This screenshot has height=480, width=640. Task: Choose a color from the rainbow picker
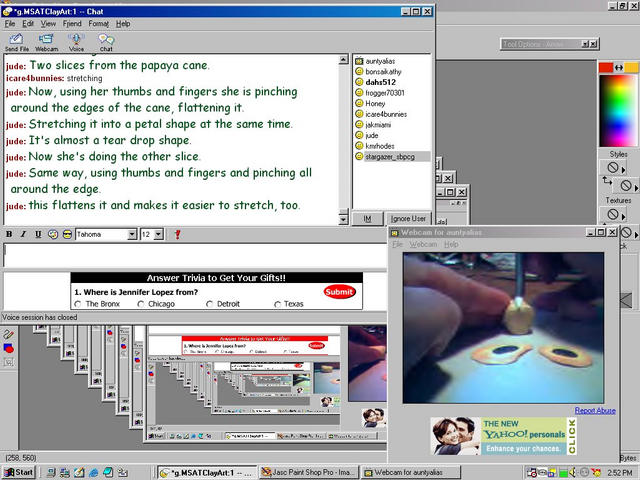tap(618, 110)
